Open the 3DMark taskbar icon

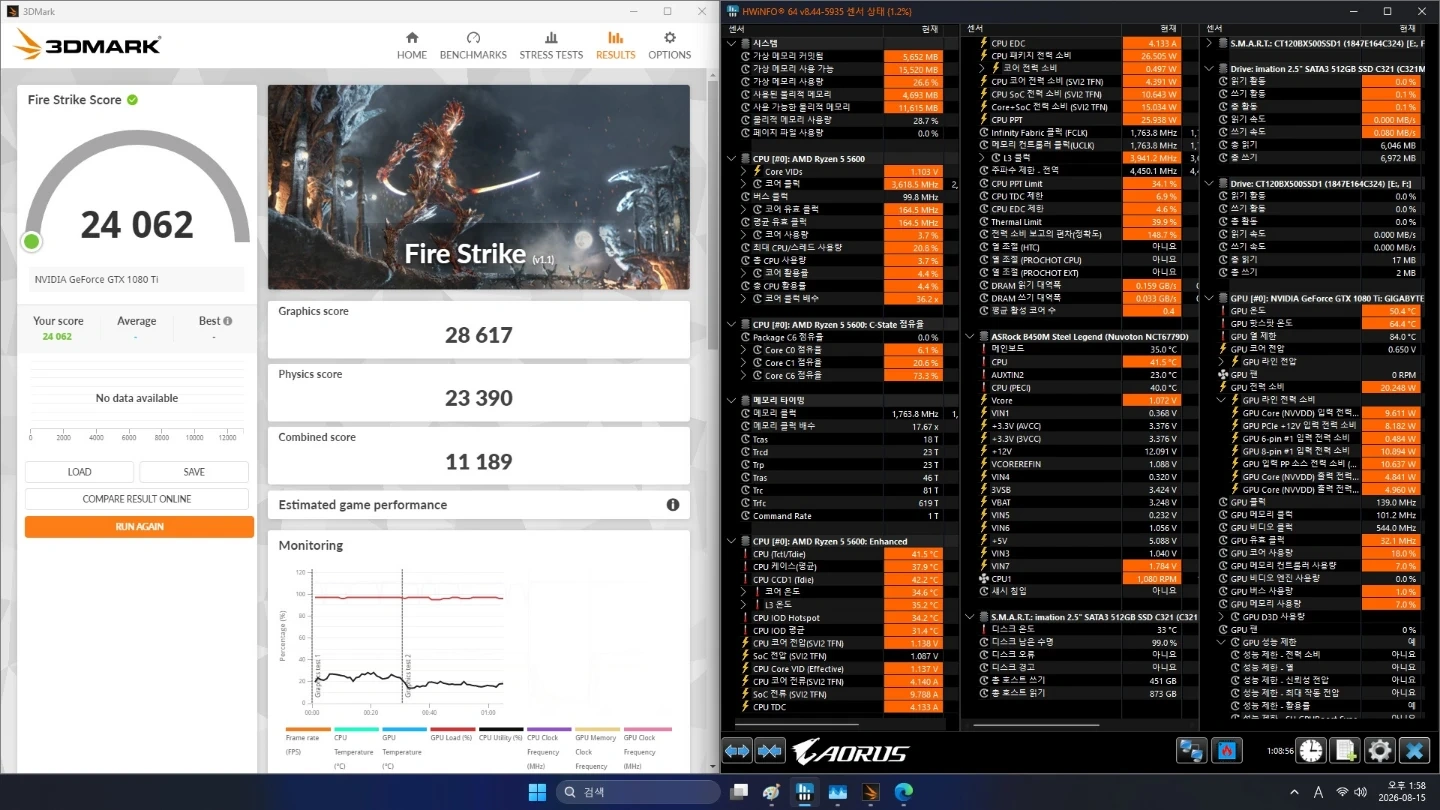[x=870, y=792]
